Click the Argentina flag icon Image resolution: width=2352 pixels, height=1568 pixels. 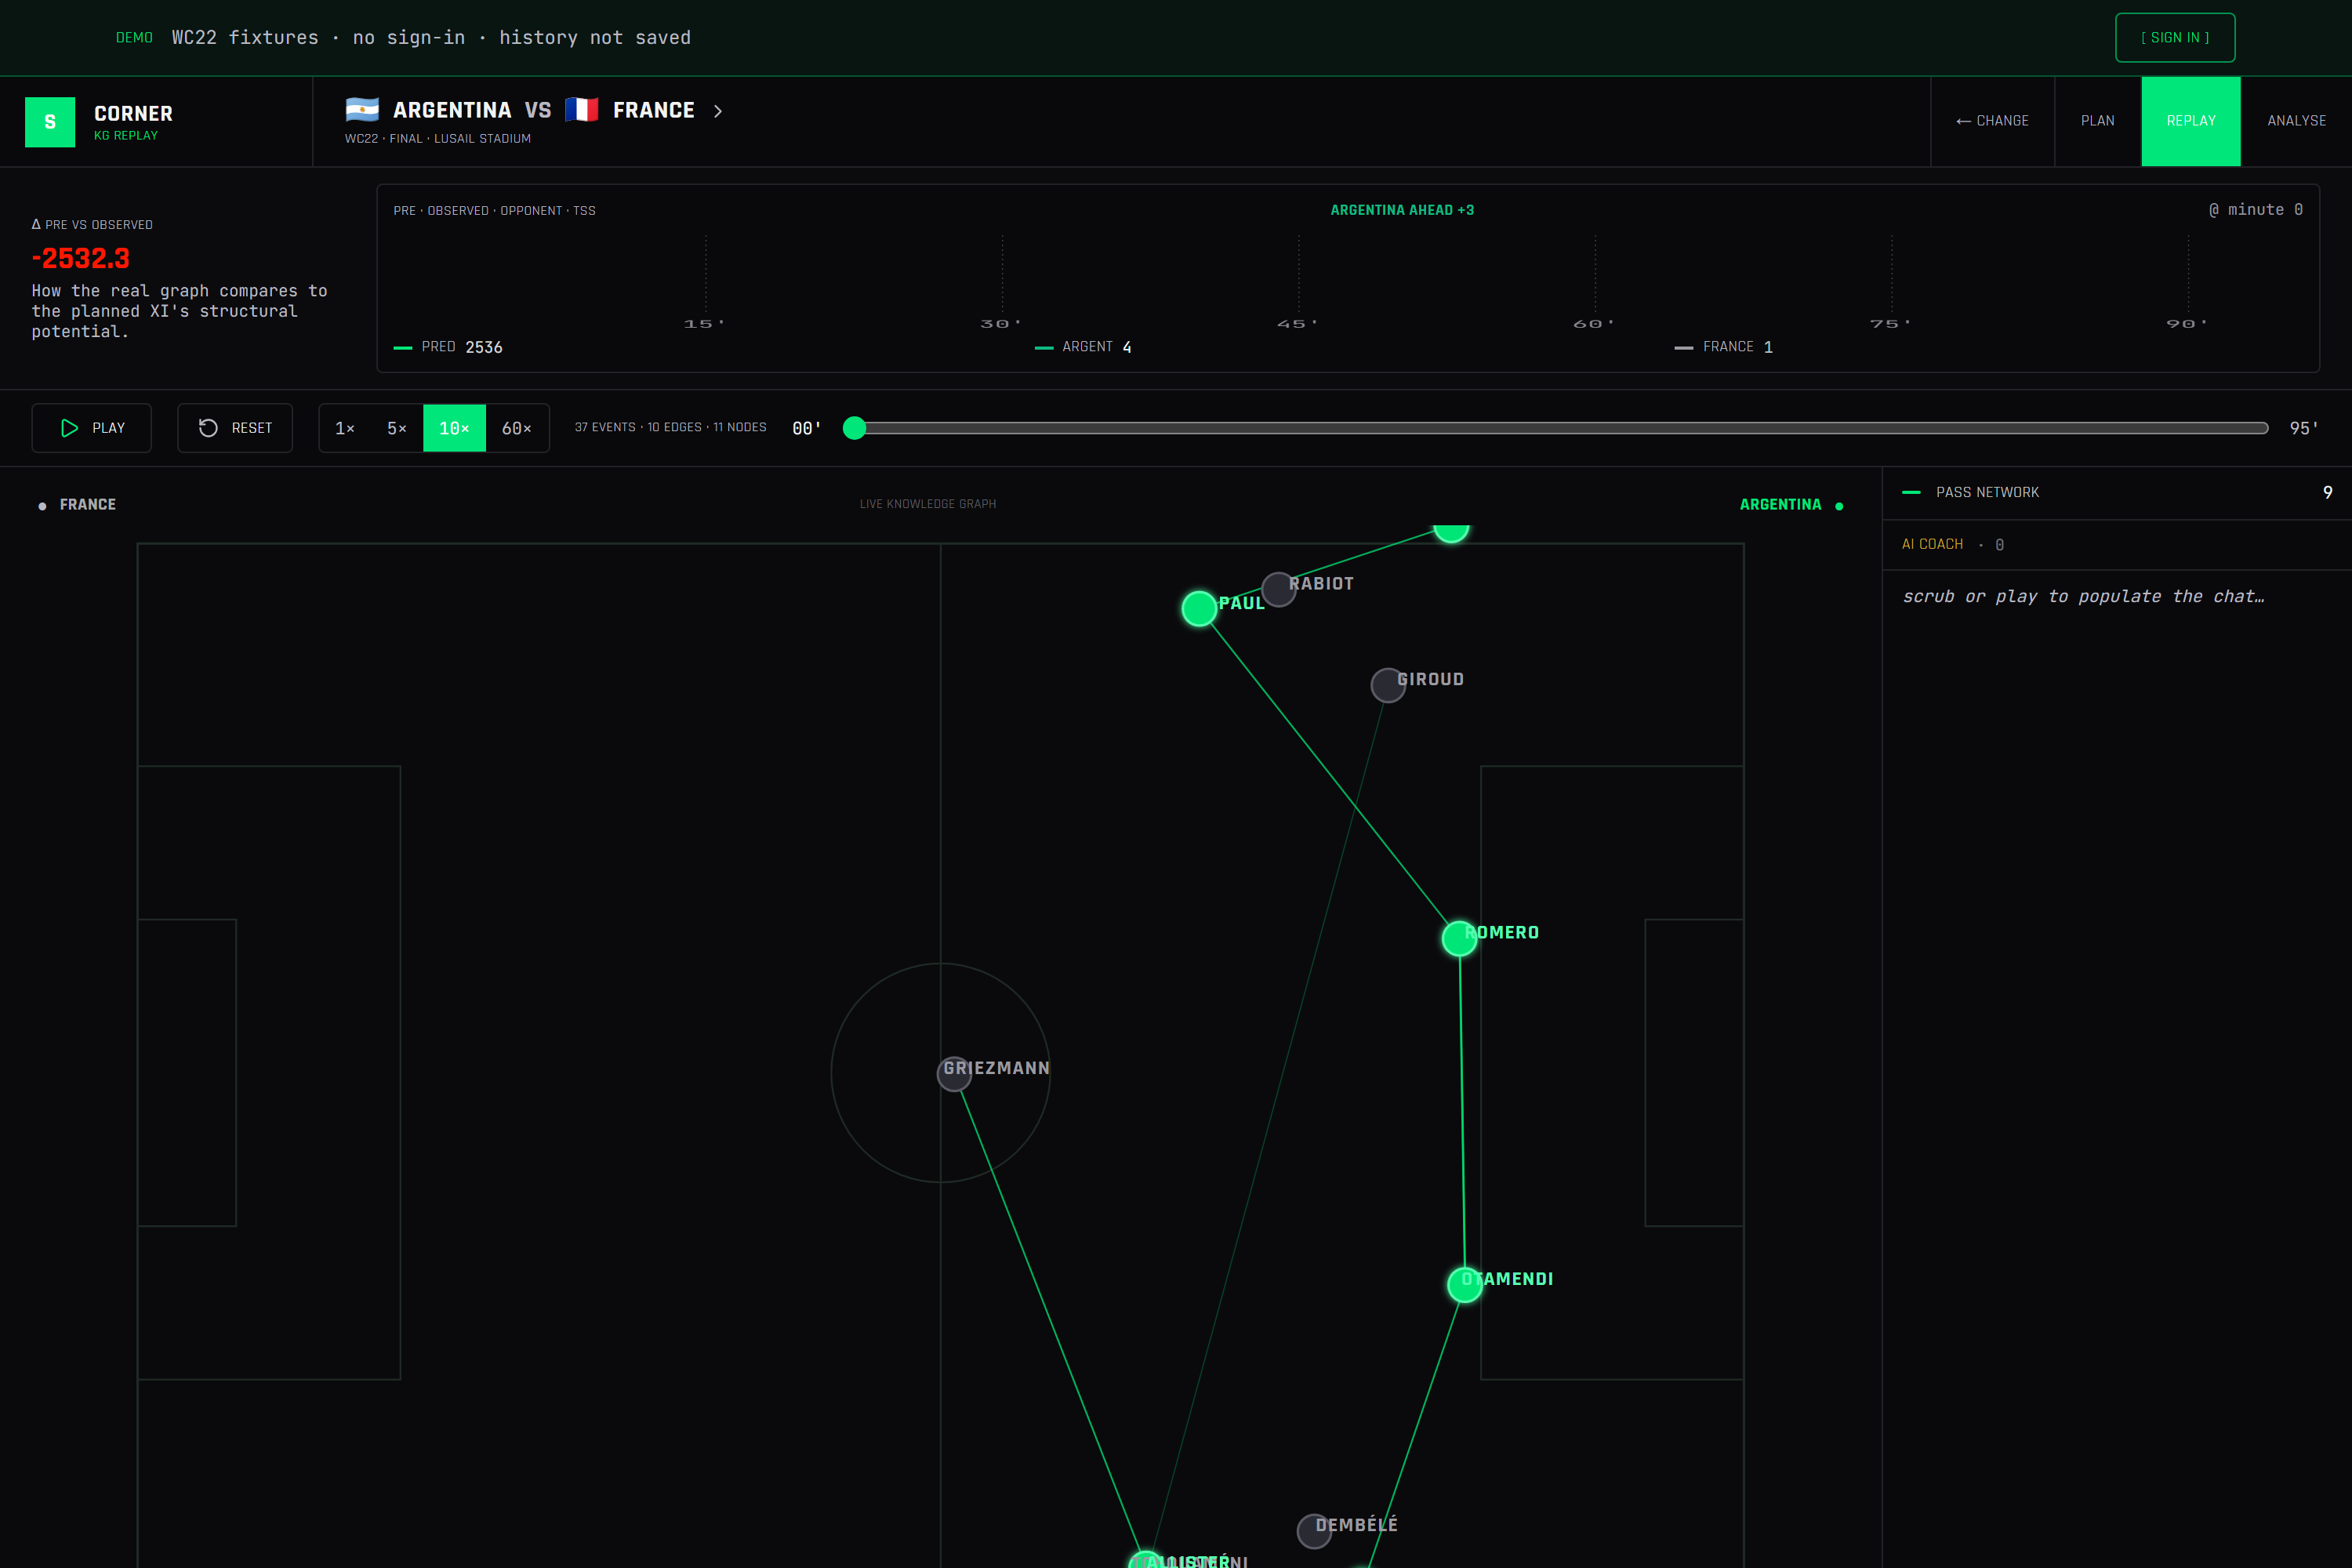point(362,110)
